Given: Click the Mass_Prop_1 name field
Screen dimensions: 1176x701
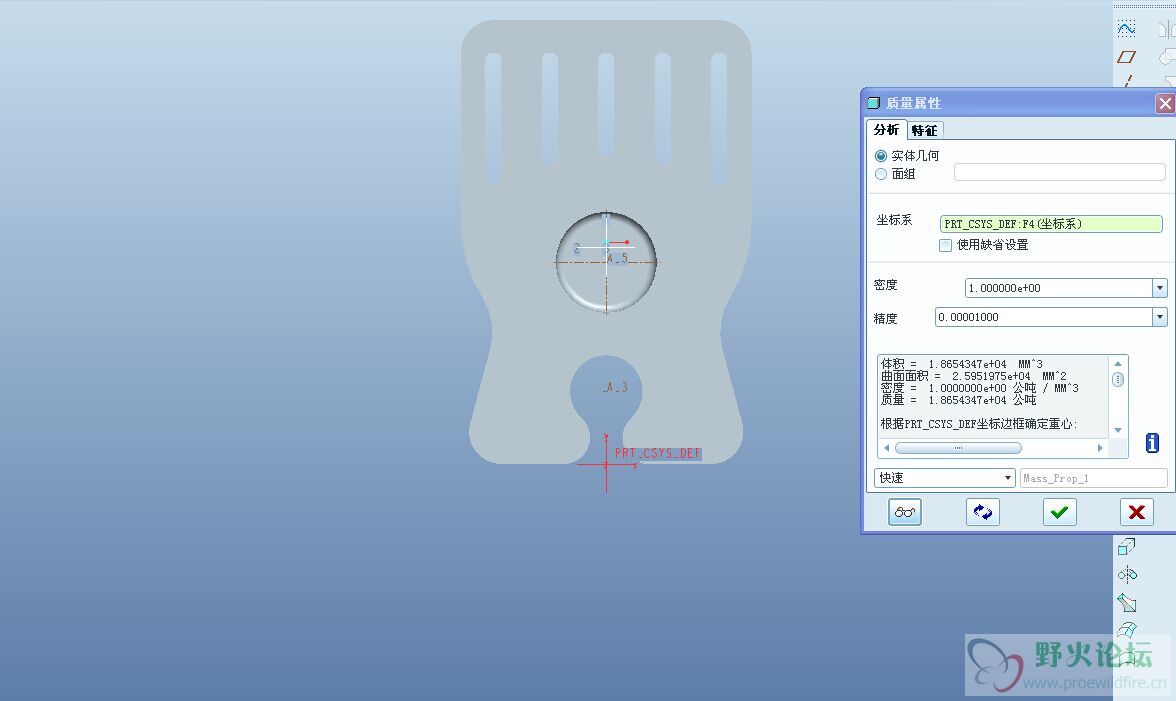Looking at the screenshot, I should coord(1094,478).
